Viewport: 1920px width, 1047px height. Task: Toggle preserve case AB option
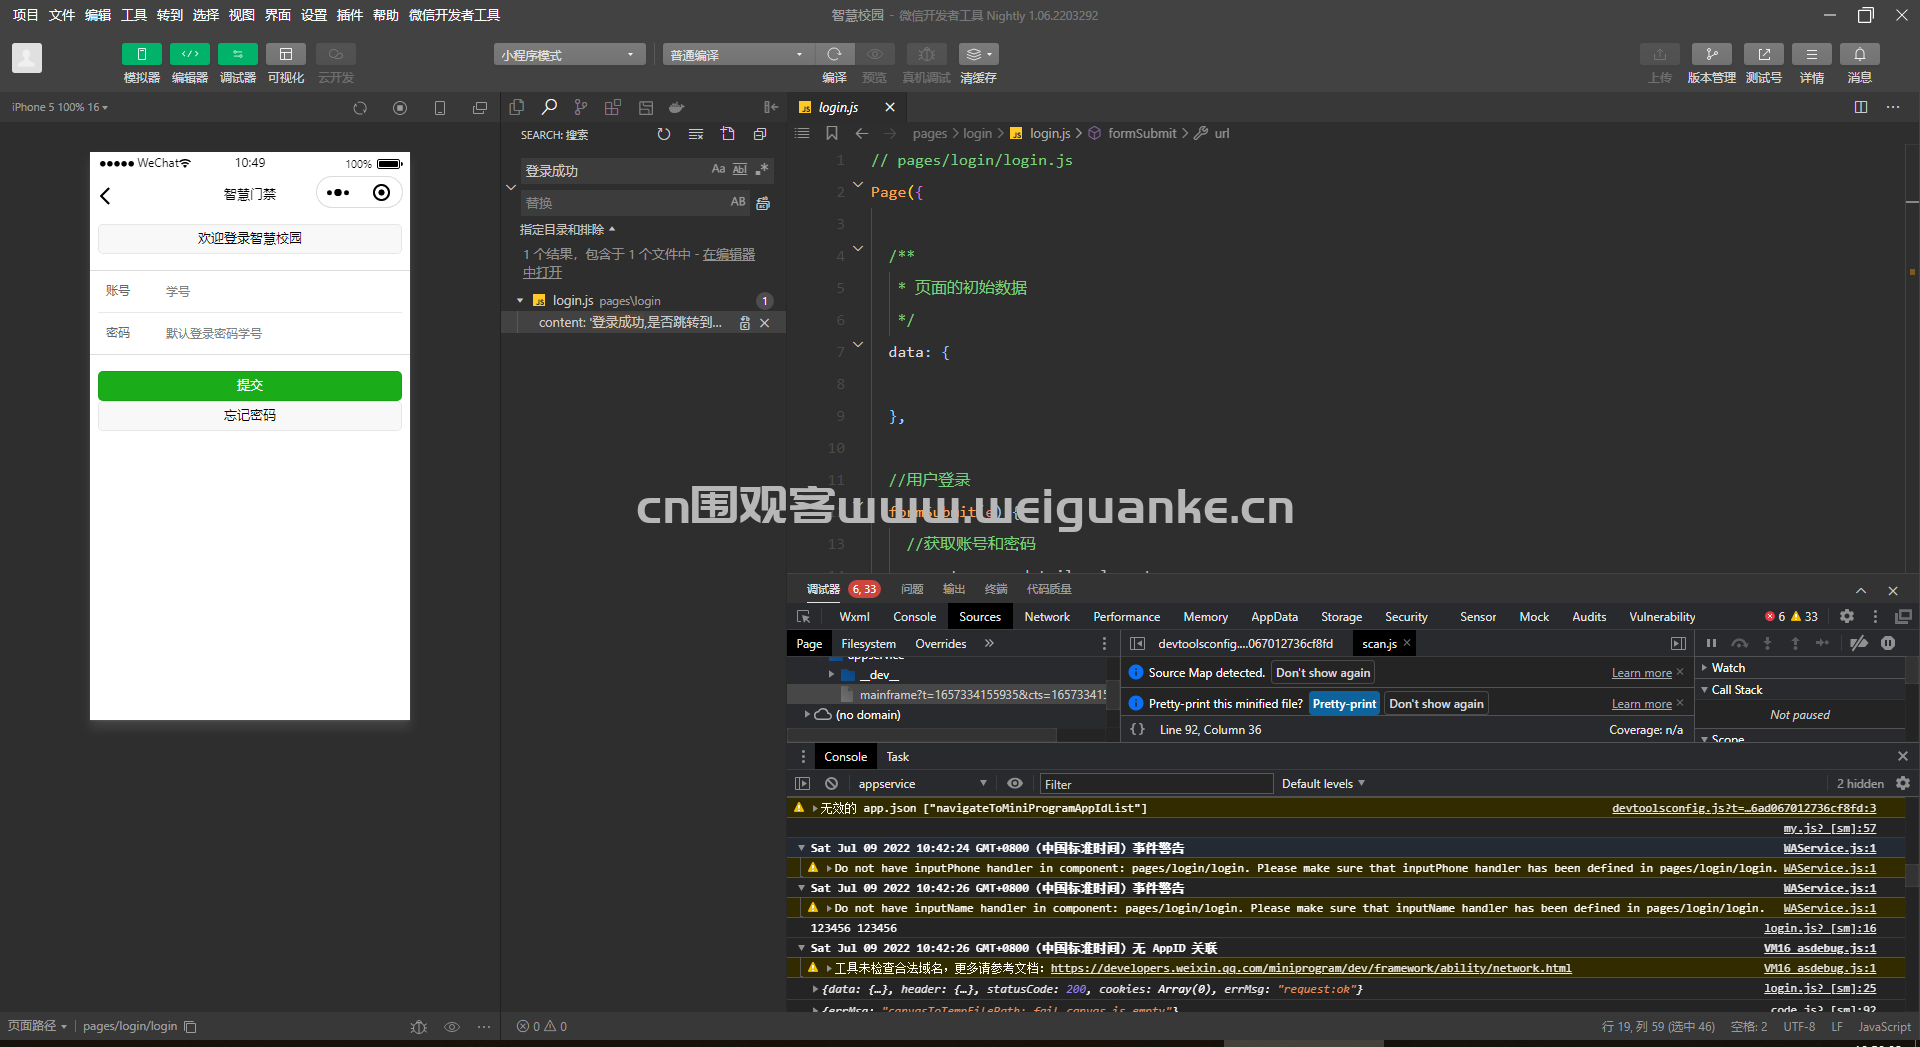click(x=738, y=202)
